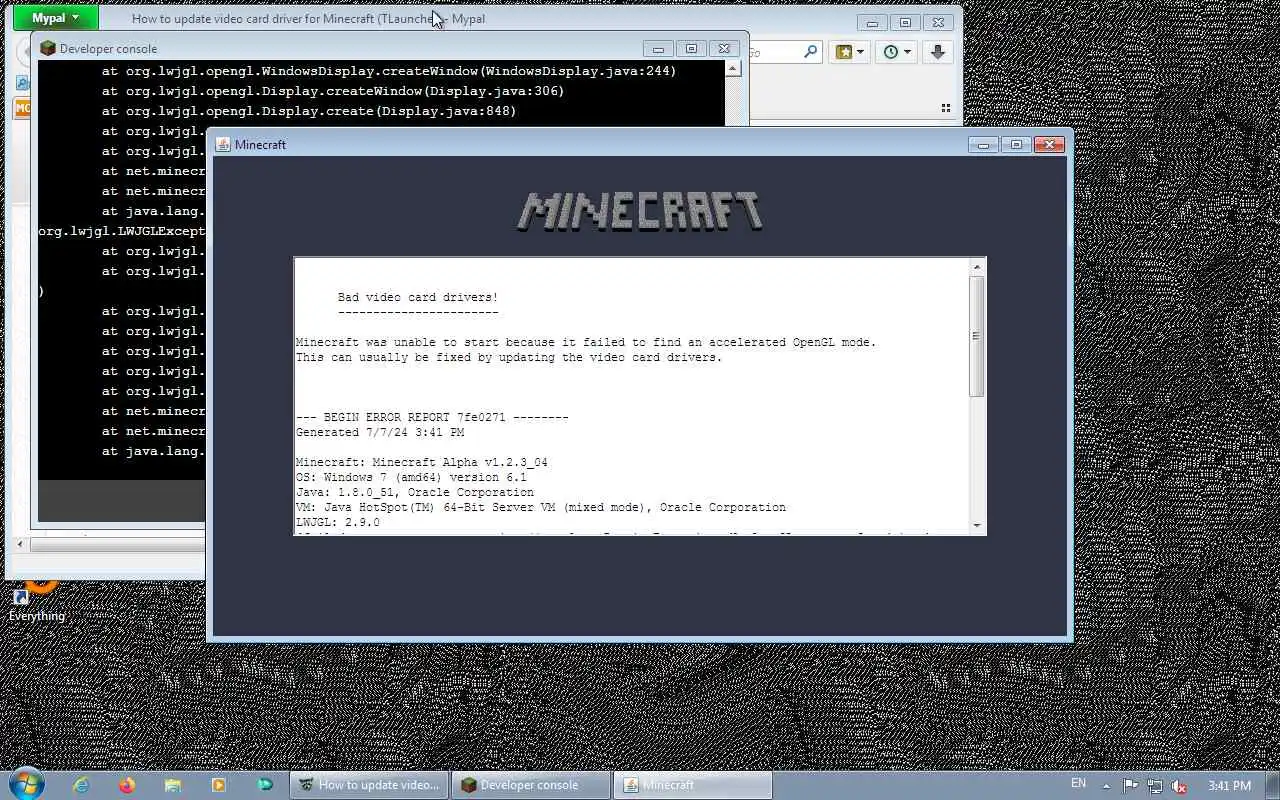
Task: Launch Internet Explorer from taskbar
Action: [x=81, y=785]
